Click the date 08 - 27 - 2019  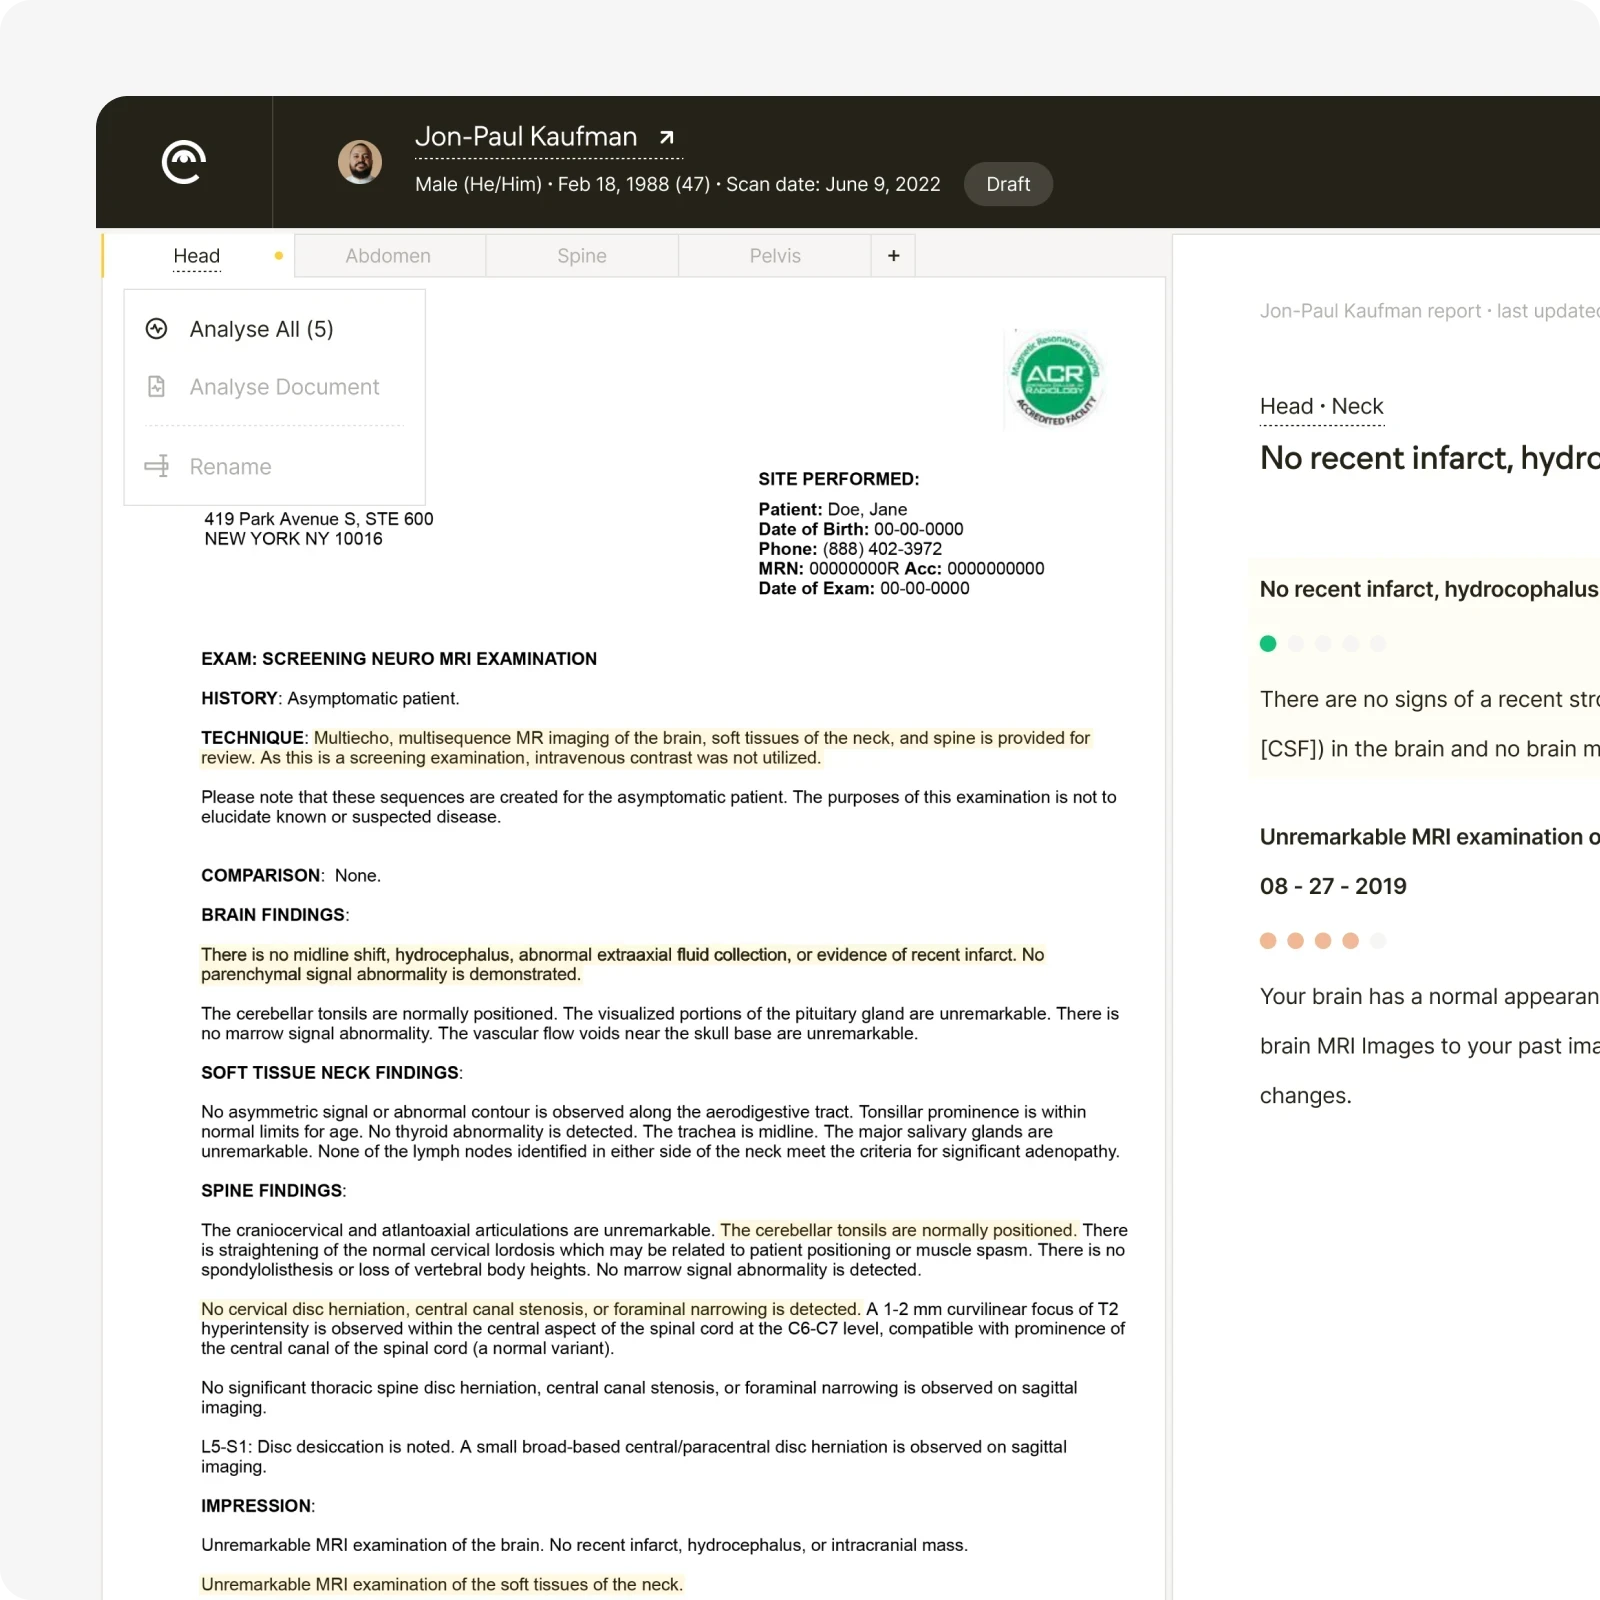point(1333,886)
